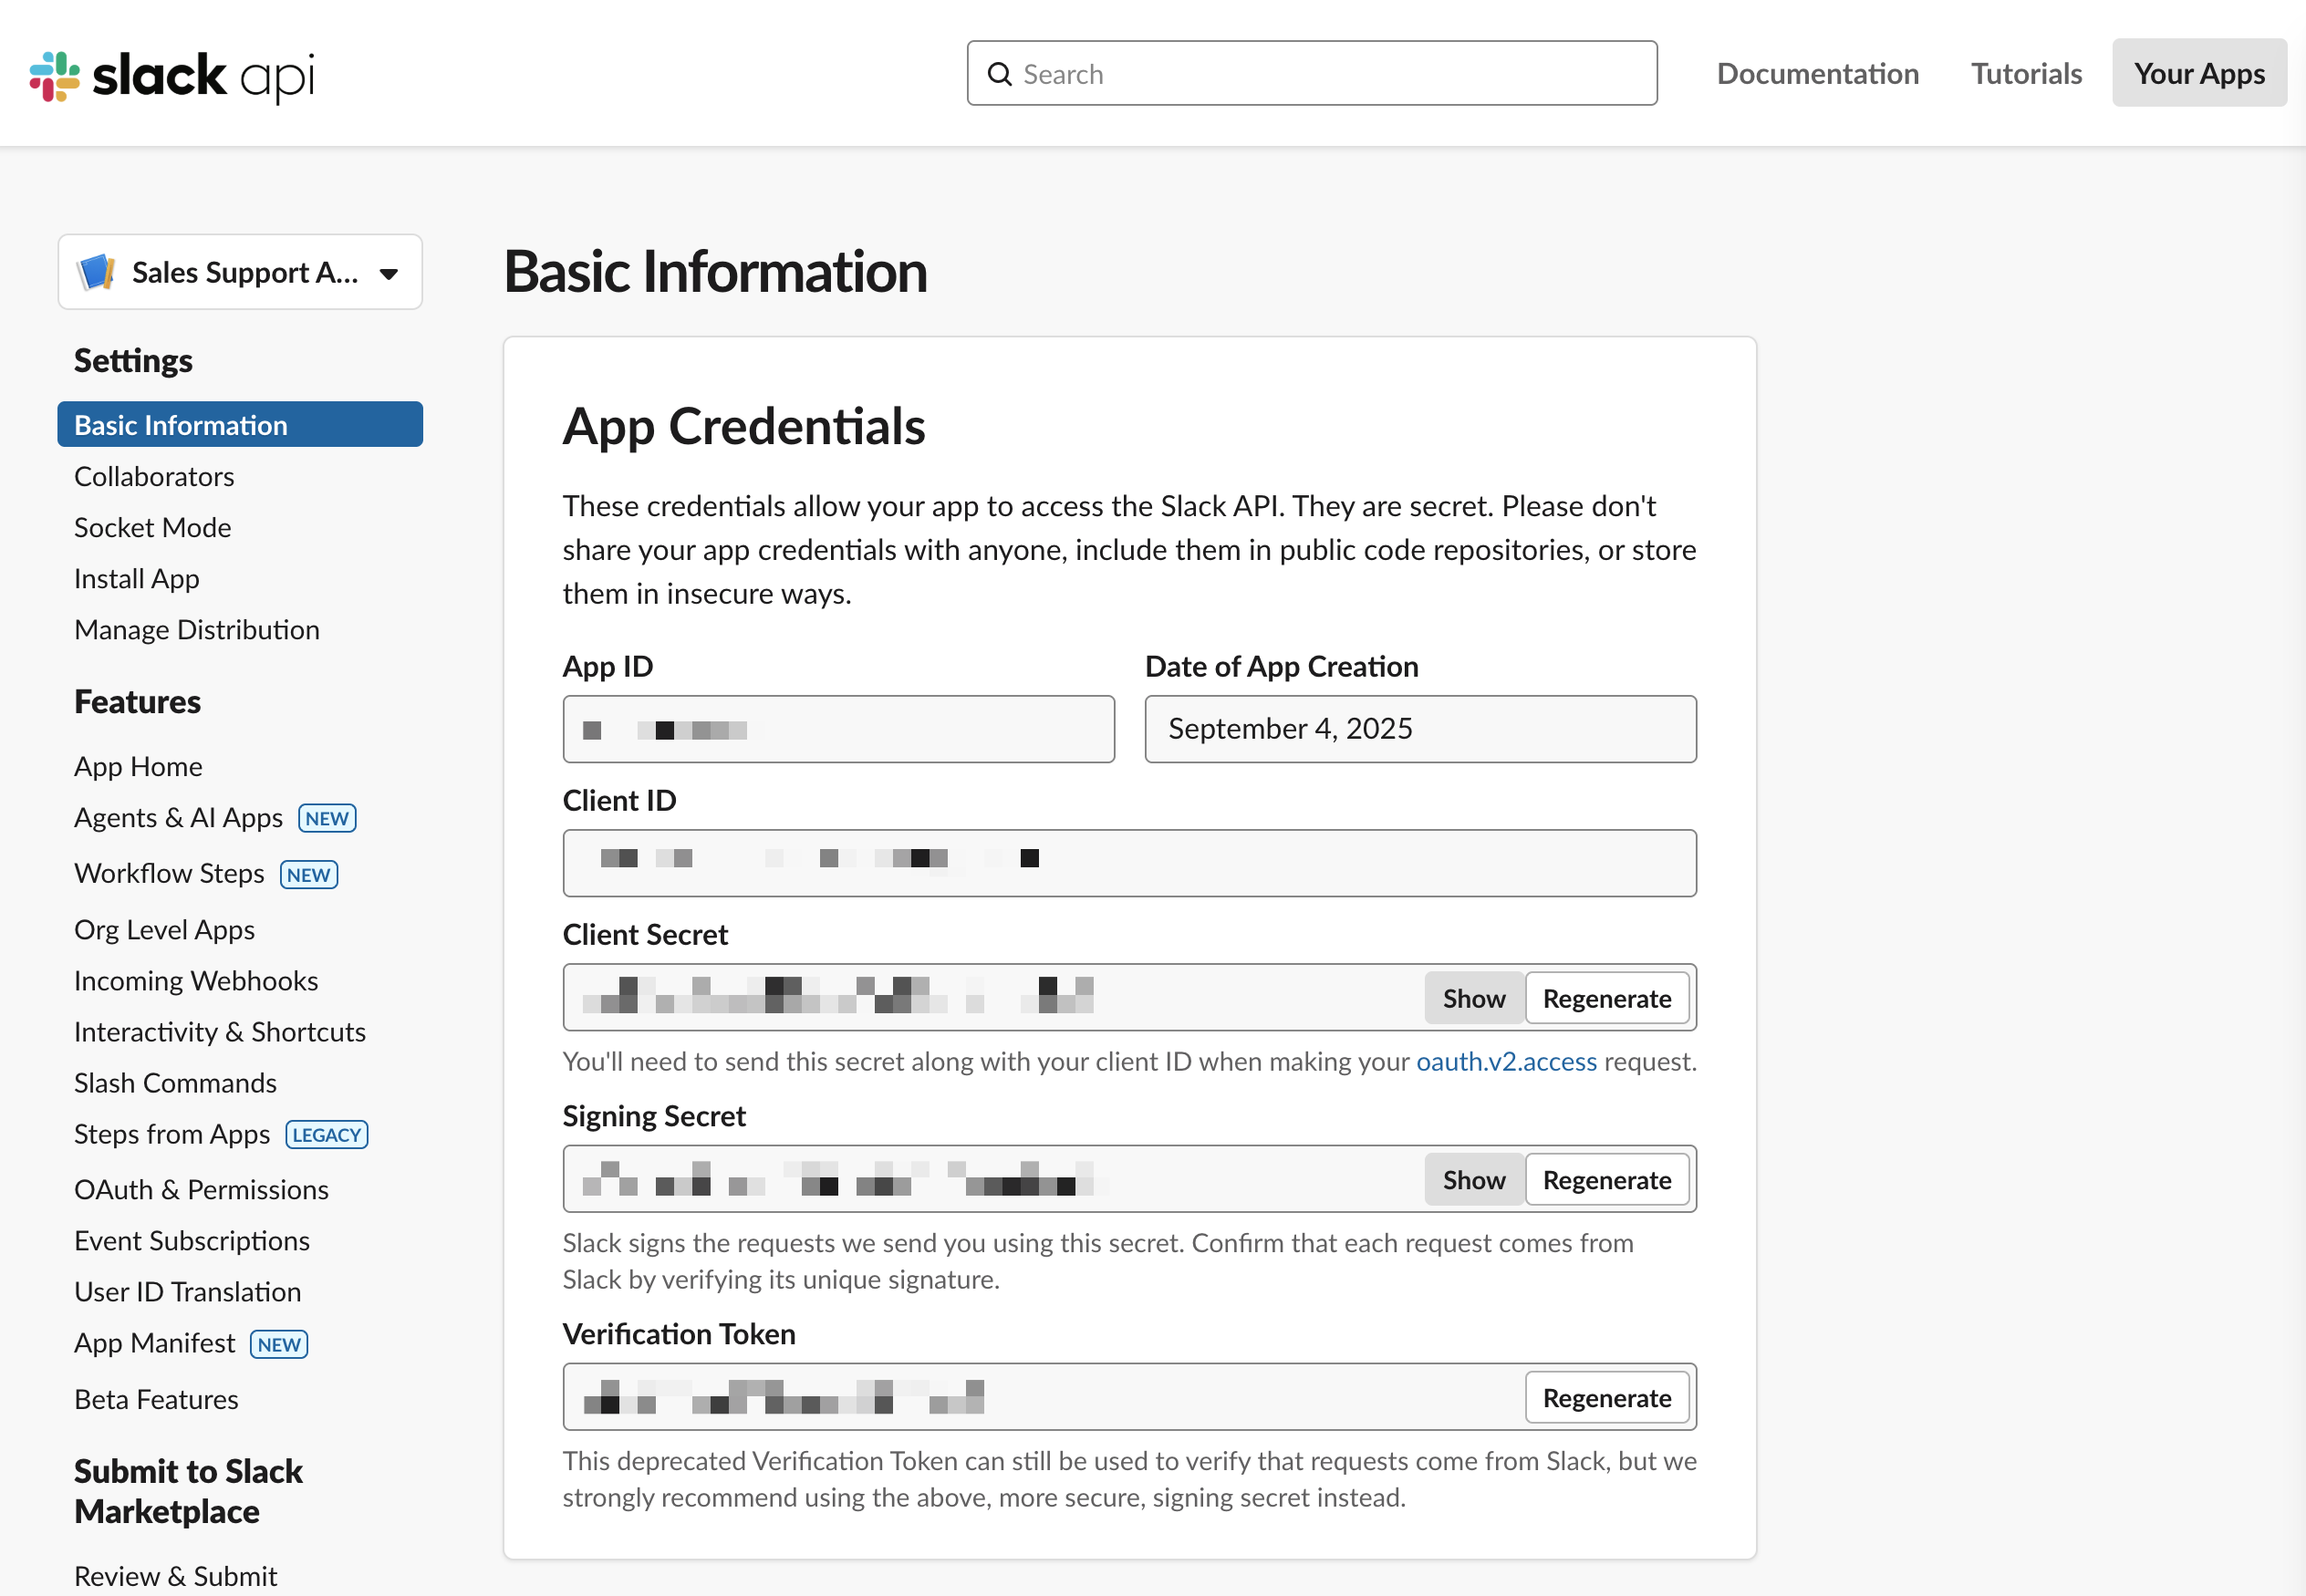
Task: Select Collaborators in the sidebar
Action: point(153,476)
